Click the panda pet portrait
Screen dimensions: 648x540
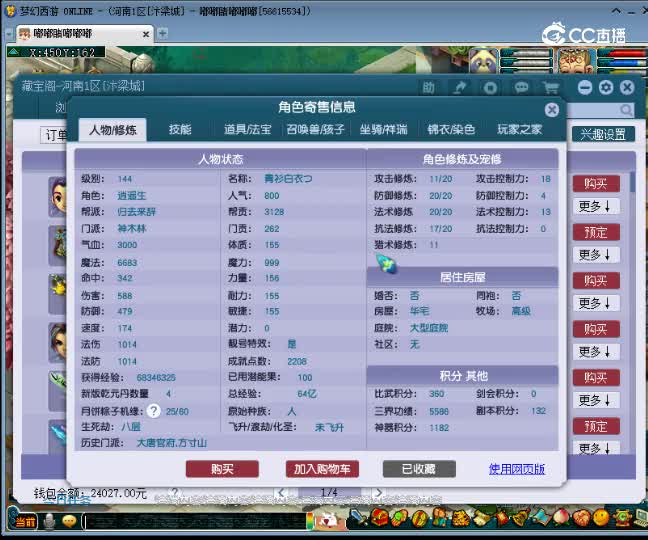[x=483, y=61]
